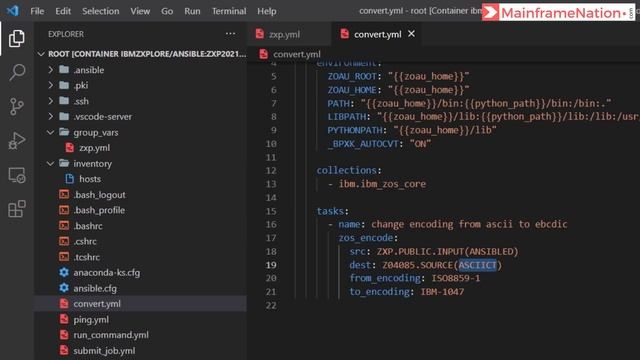The image size is (640, 360).
Task: Click the EXPLORER panel title
Action: click(66, 34)
